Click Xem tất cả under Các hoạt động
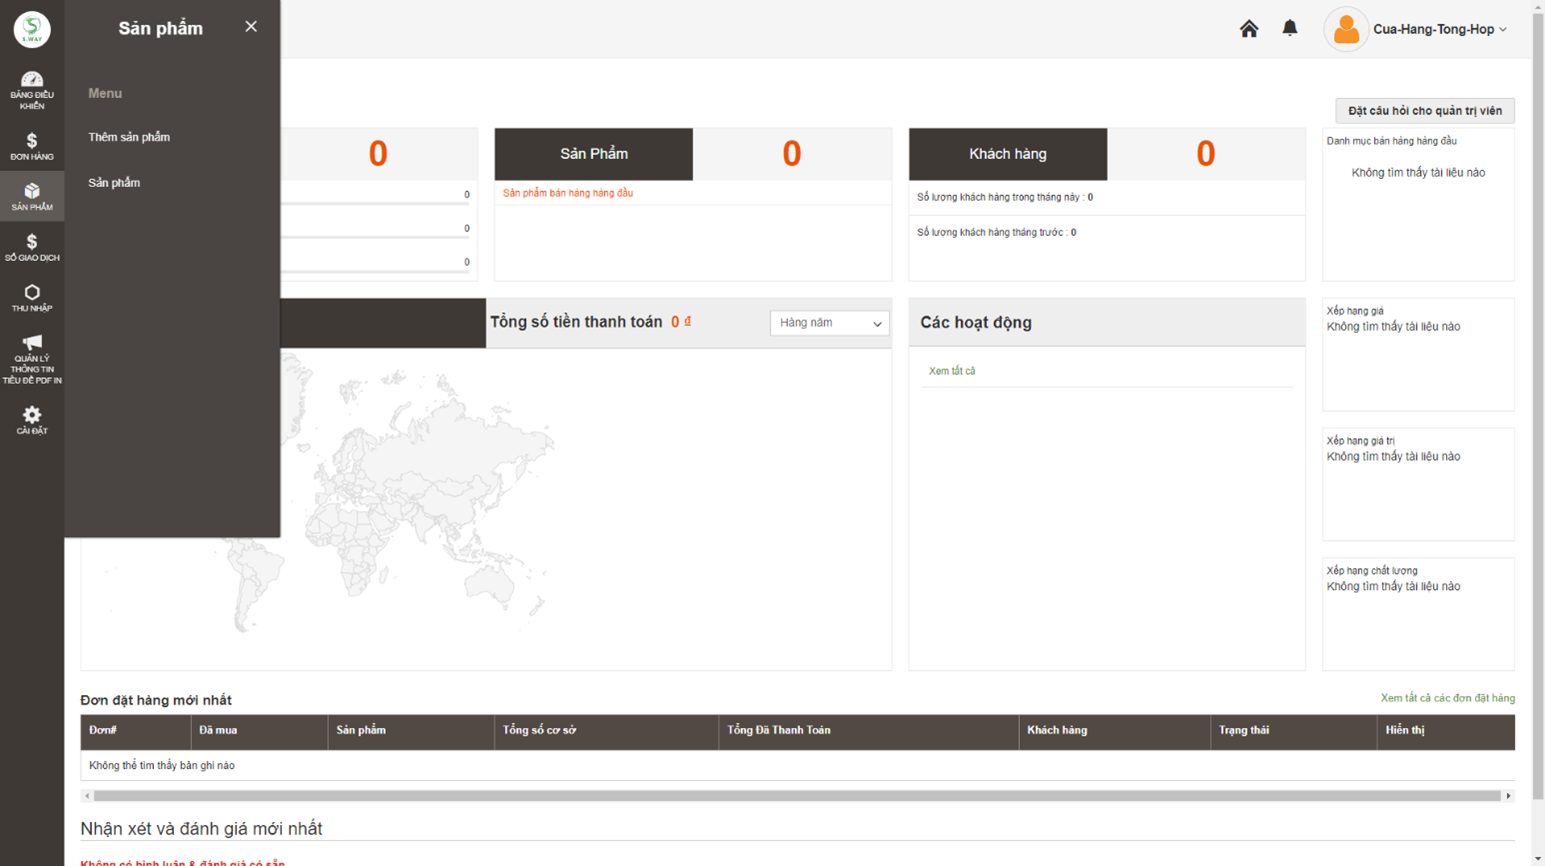Image resolution: width=1545 pixels, height=866 pixels. coord(951,371)
